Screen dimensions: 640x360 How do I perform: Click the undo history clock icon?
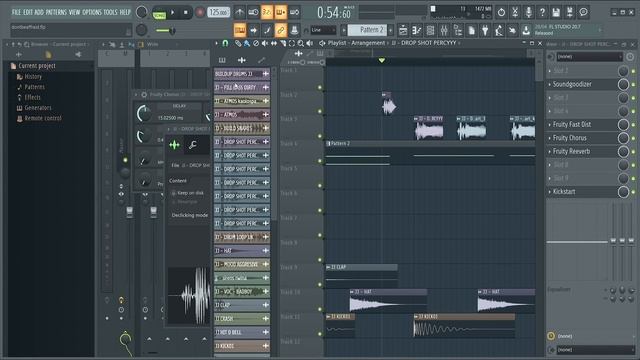[501, 13]
